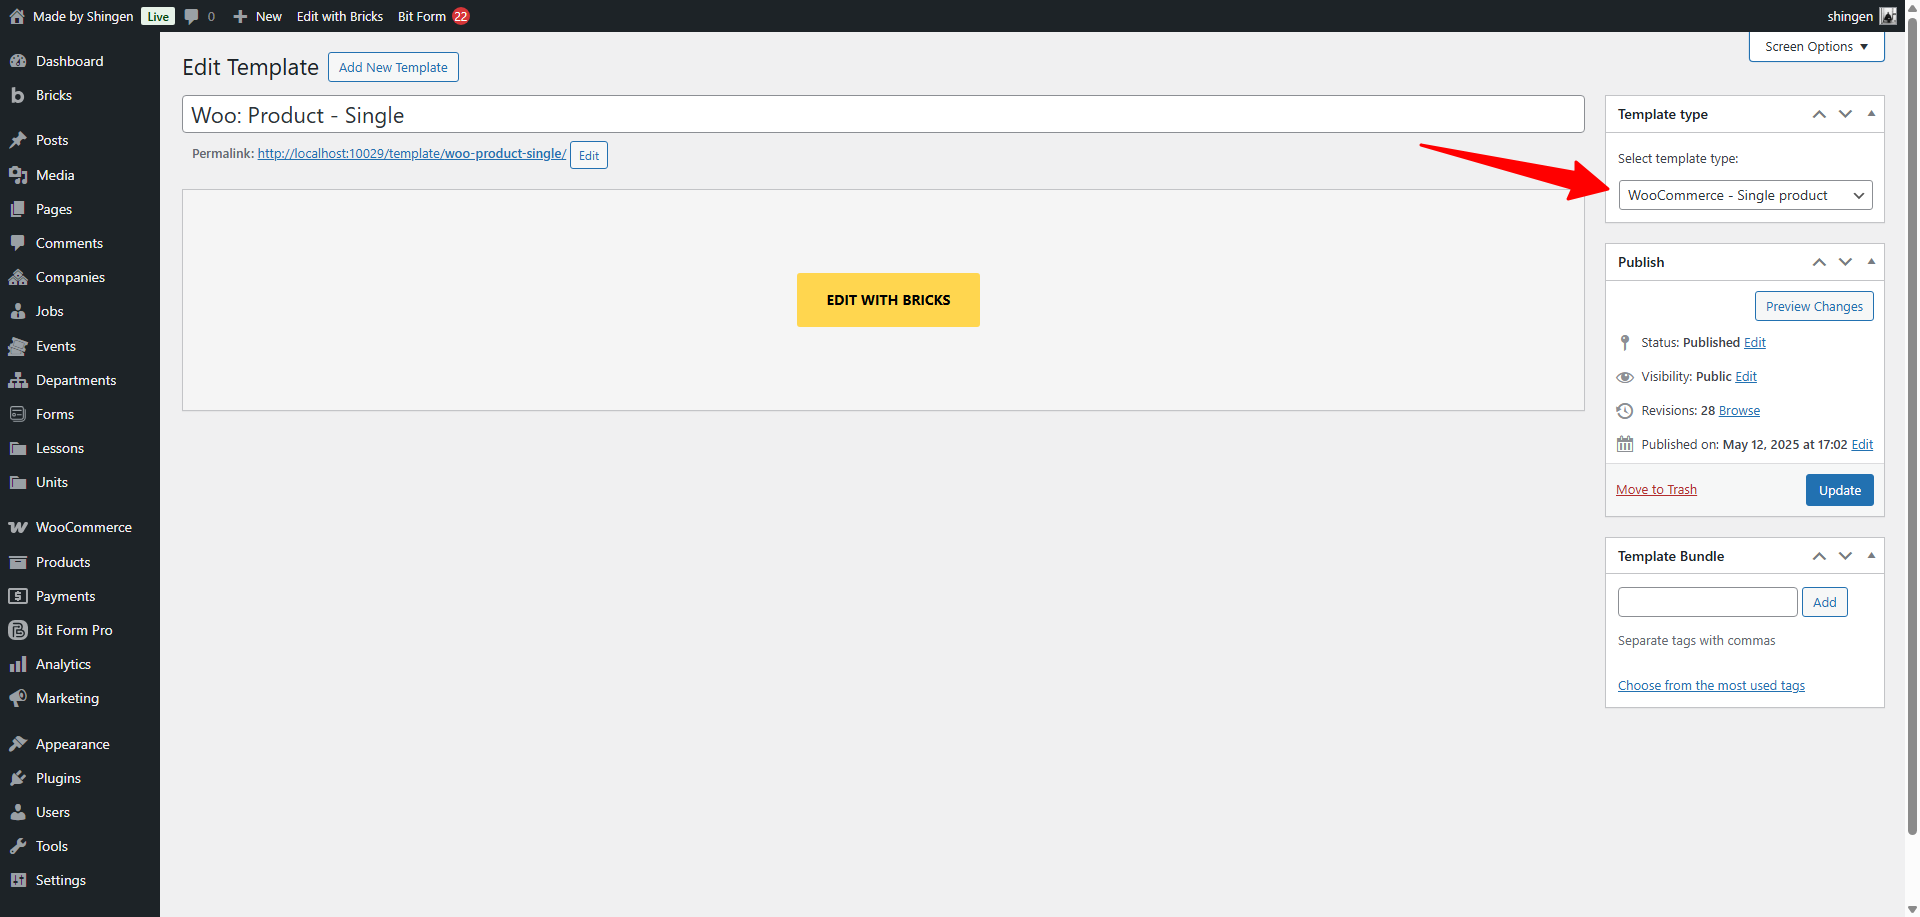This screenshot has height=917, width=1920.
Task: Open the template type dropdown
Action: (x=1745, y=195)
